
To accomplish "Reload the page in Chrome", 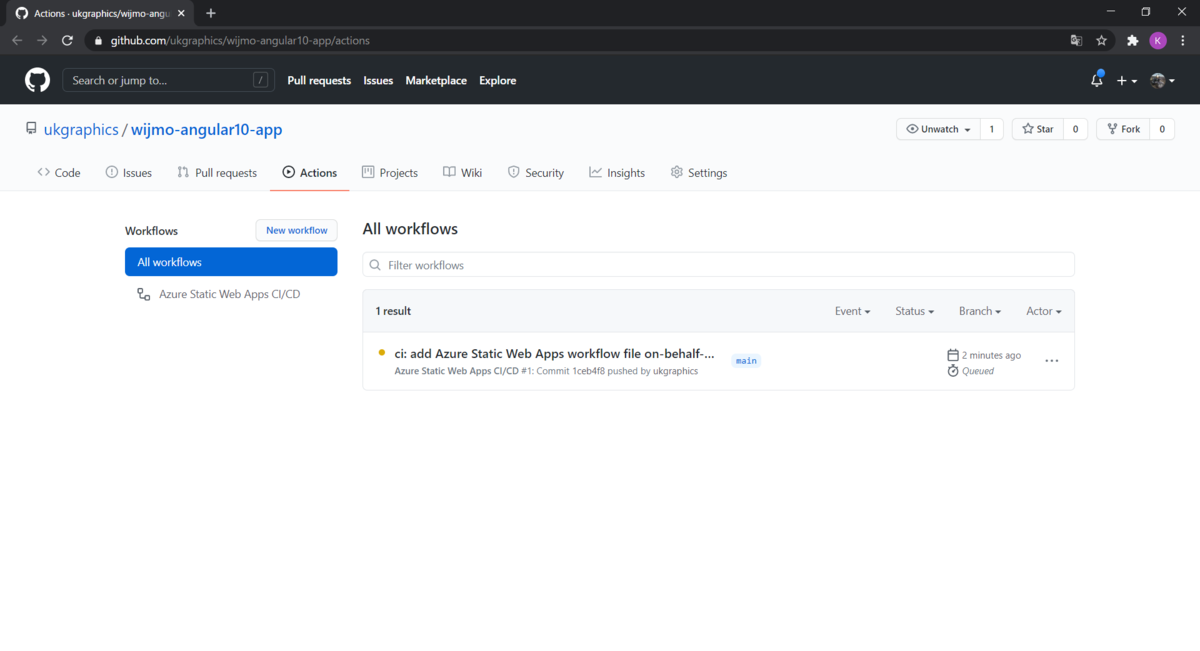I will coord(67,40).
